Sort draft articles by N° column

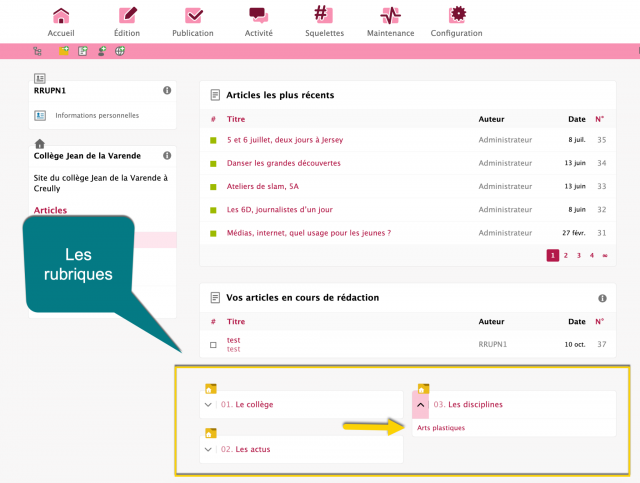click(599, 322)
